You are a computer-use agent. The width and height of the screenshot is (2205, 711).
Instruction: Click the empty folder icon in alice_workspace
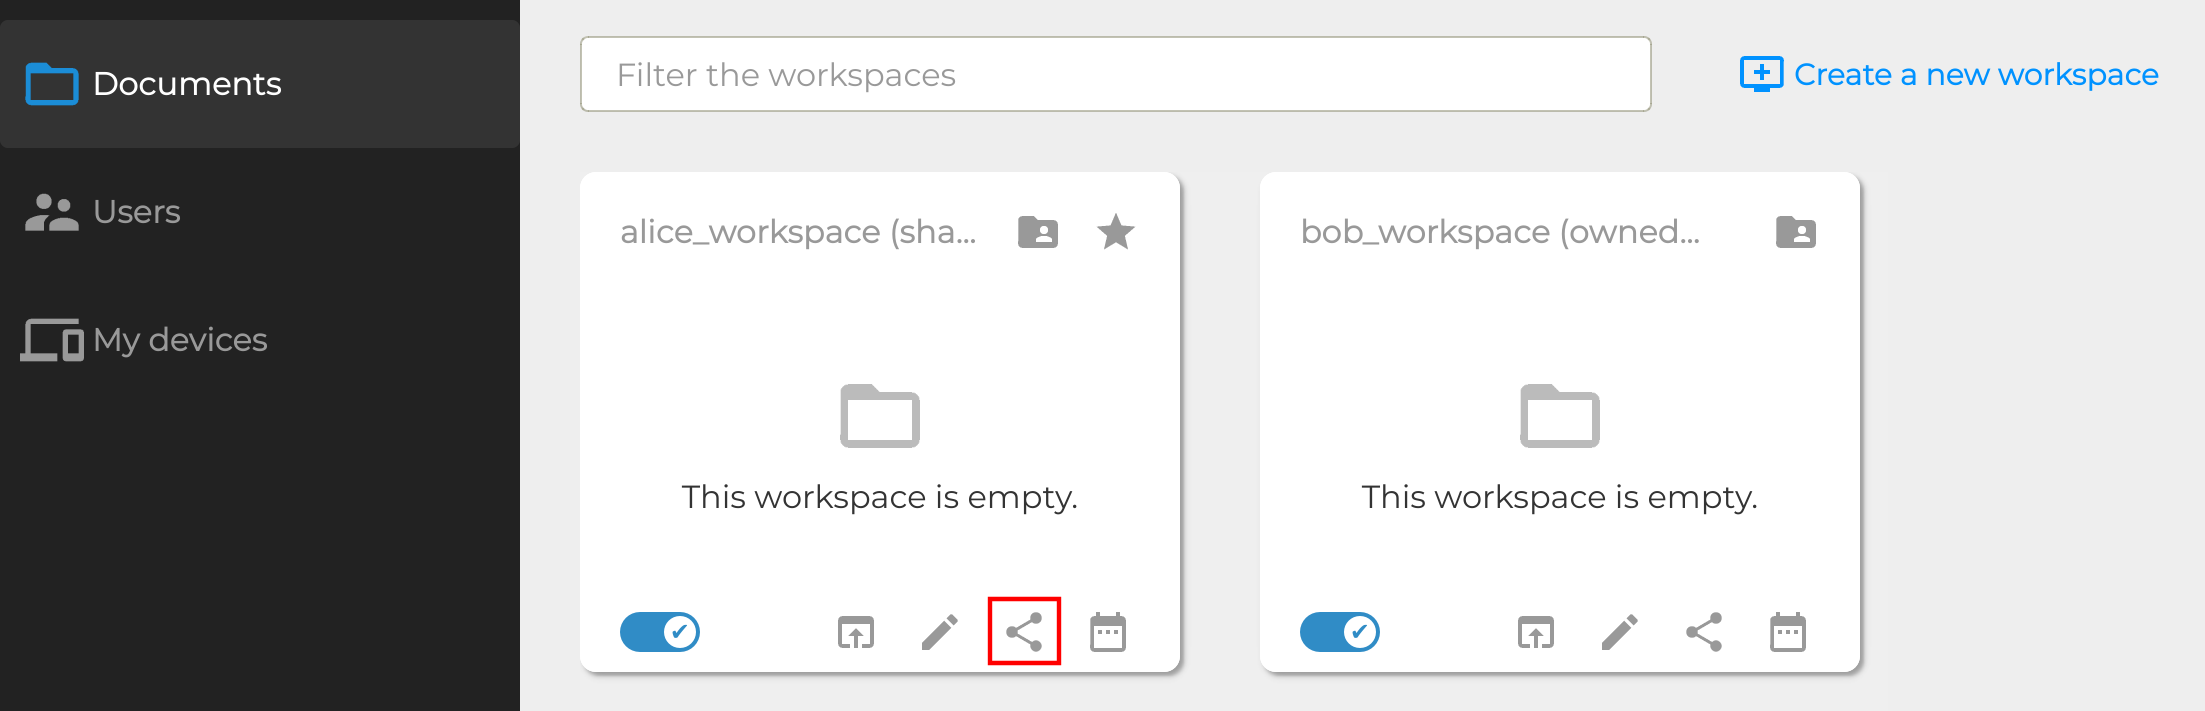[x=880, y=416]
